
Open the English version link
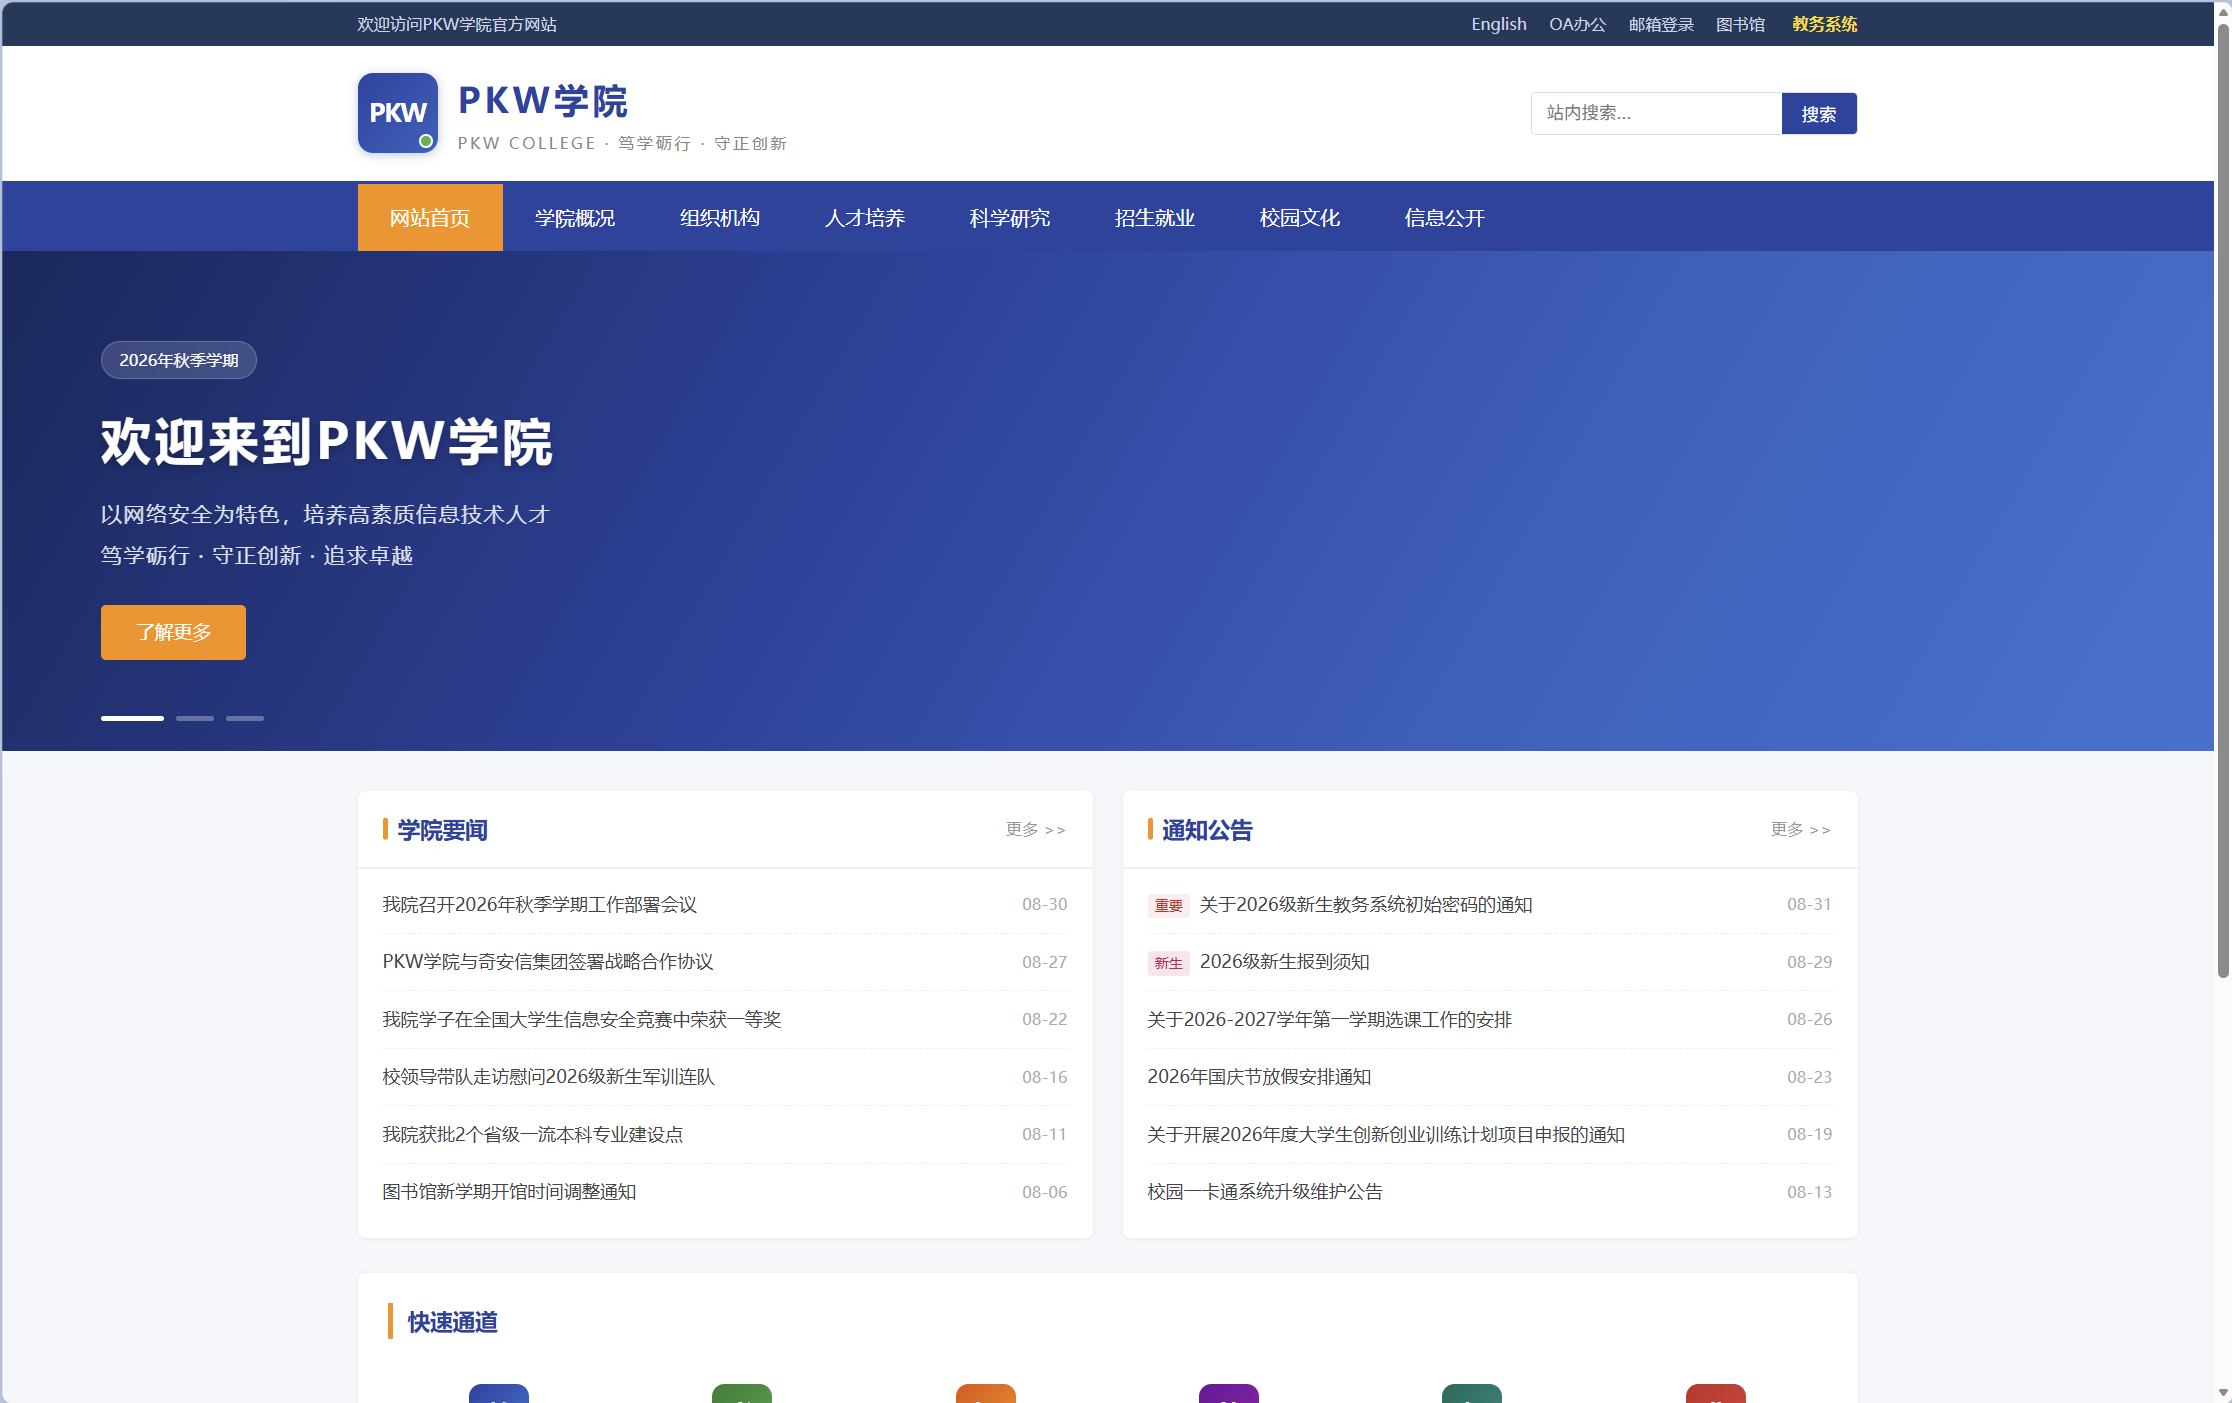click(1498, 24)
